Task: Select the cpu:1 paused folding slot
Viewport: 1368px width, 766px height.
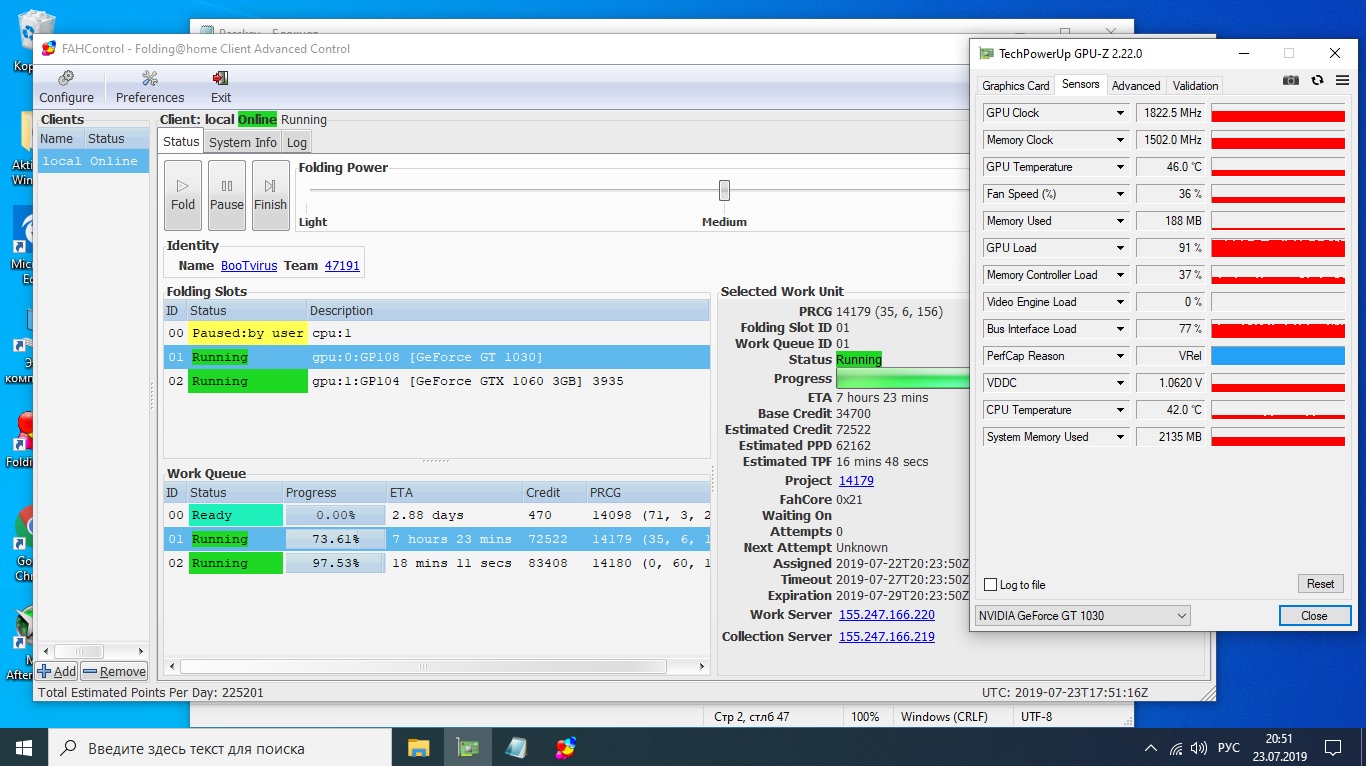Action: (x=437, y=333)
